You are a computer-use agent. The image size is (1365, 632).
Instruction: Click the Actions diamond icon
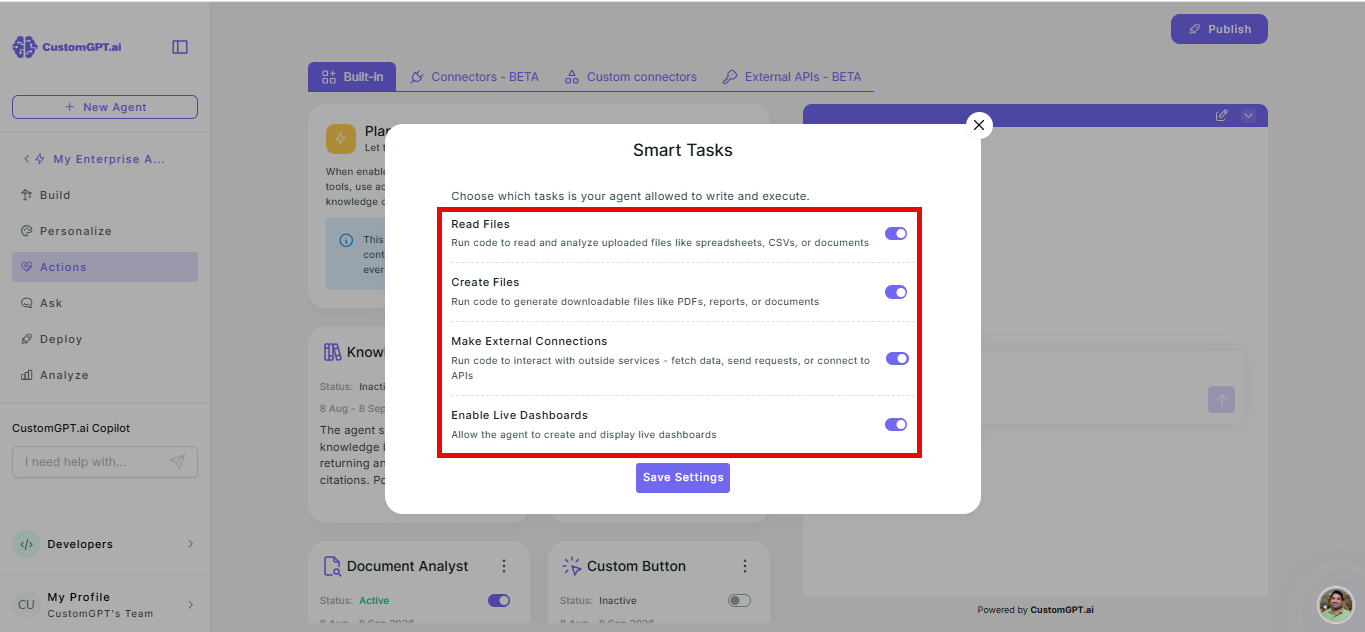tap(27, 267)
